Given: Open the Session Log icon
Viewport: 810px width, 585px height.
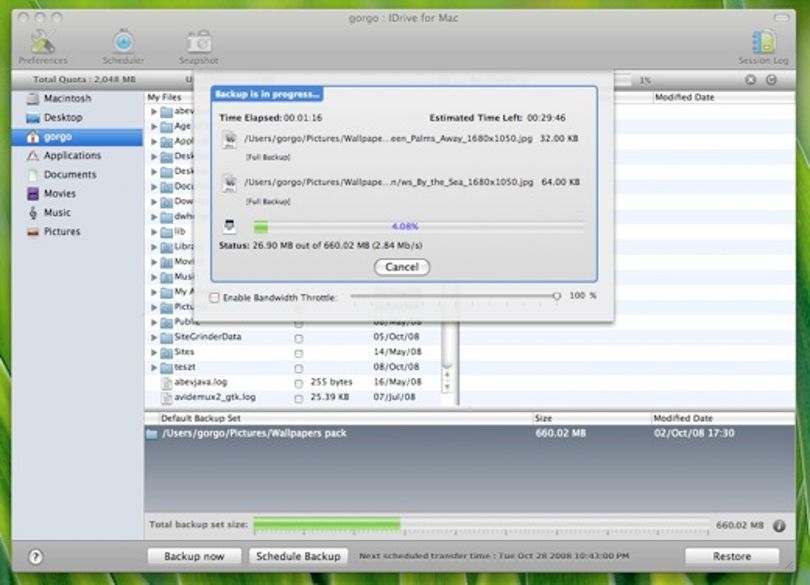Looking at the screenshot, I should click(764, 42).
